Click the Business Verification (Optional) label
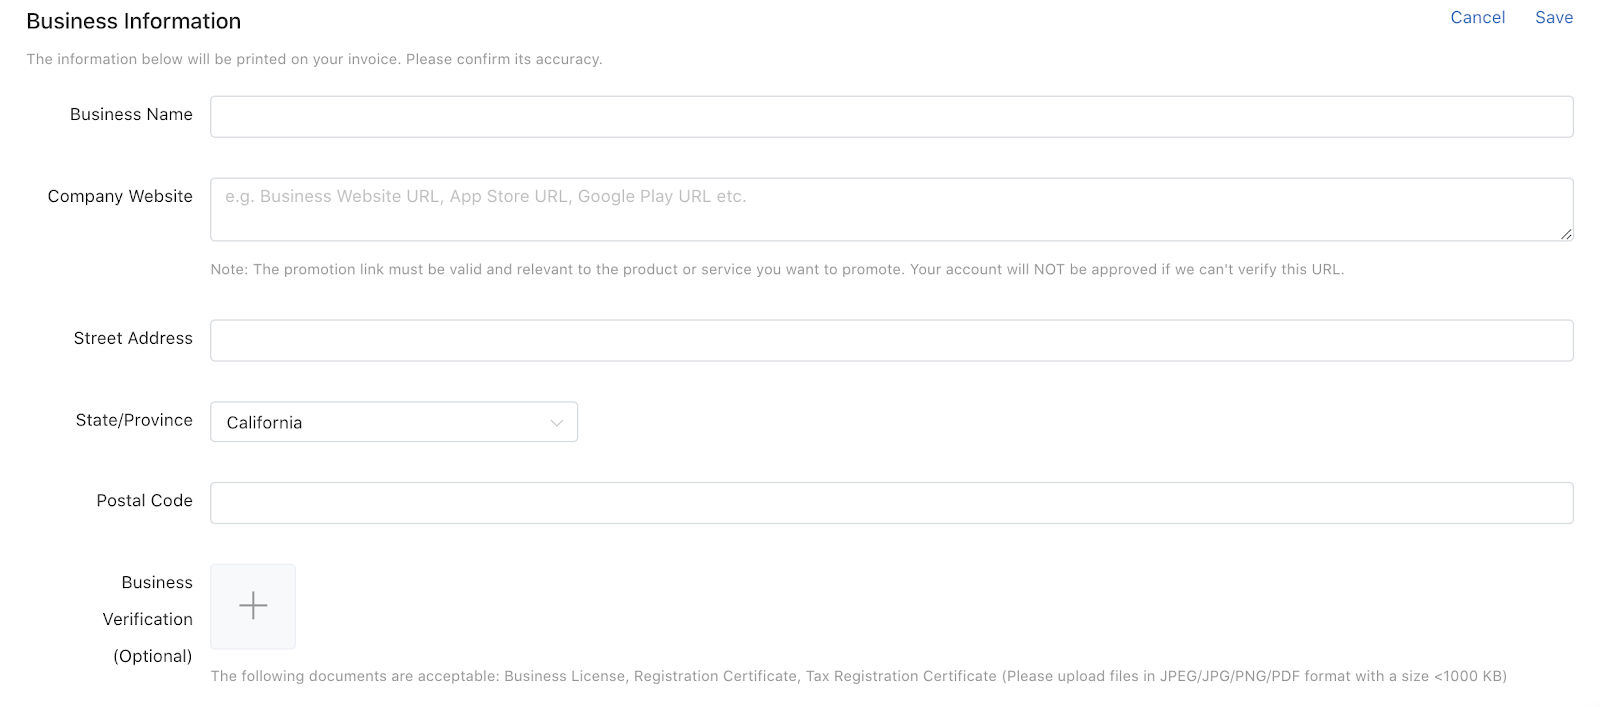Image resolution: width=1600 pixels, height=707 pixels. coord(148,620)
